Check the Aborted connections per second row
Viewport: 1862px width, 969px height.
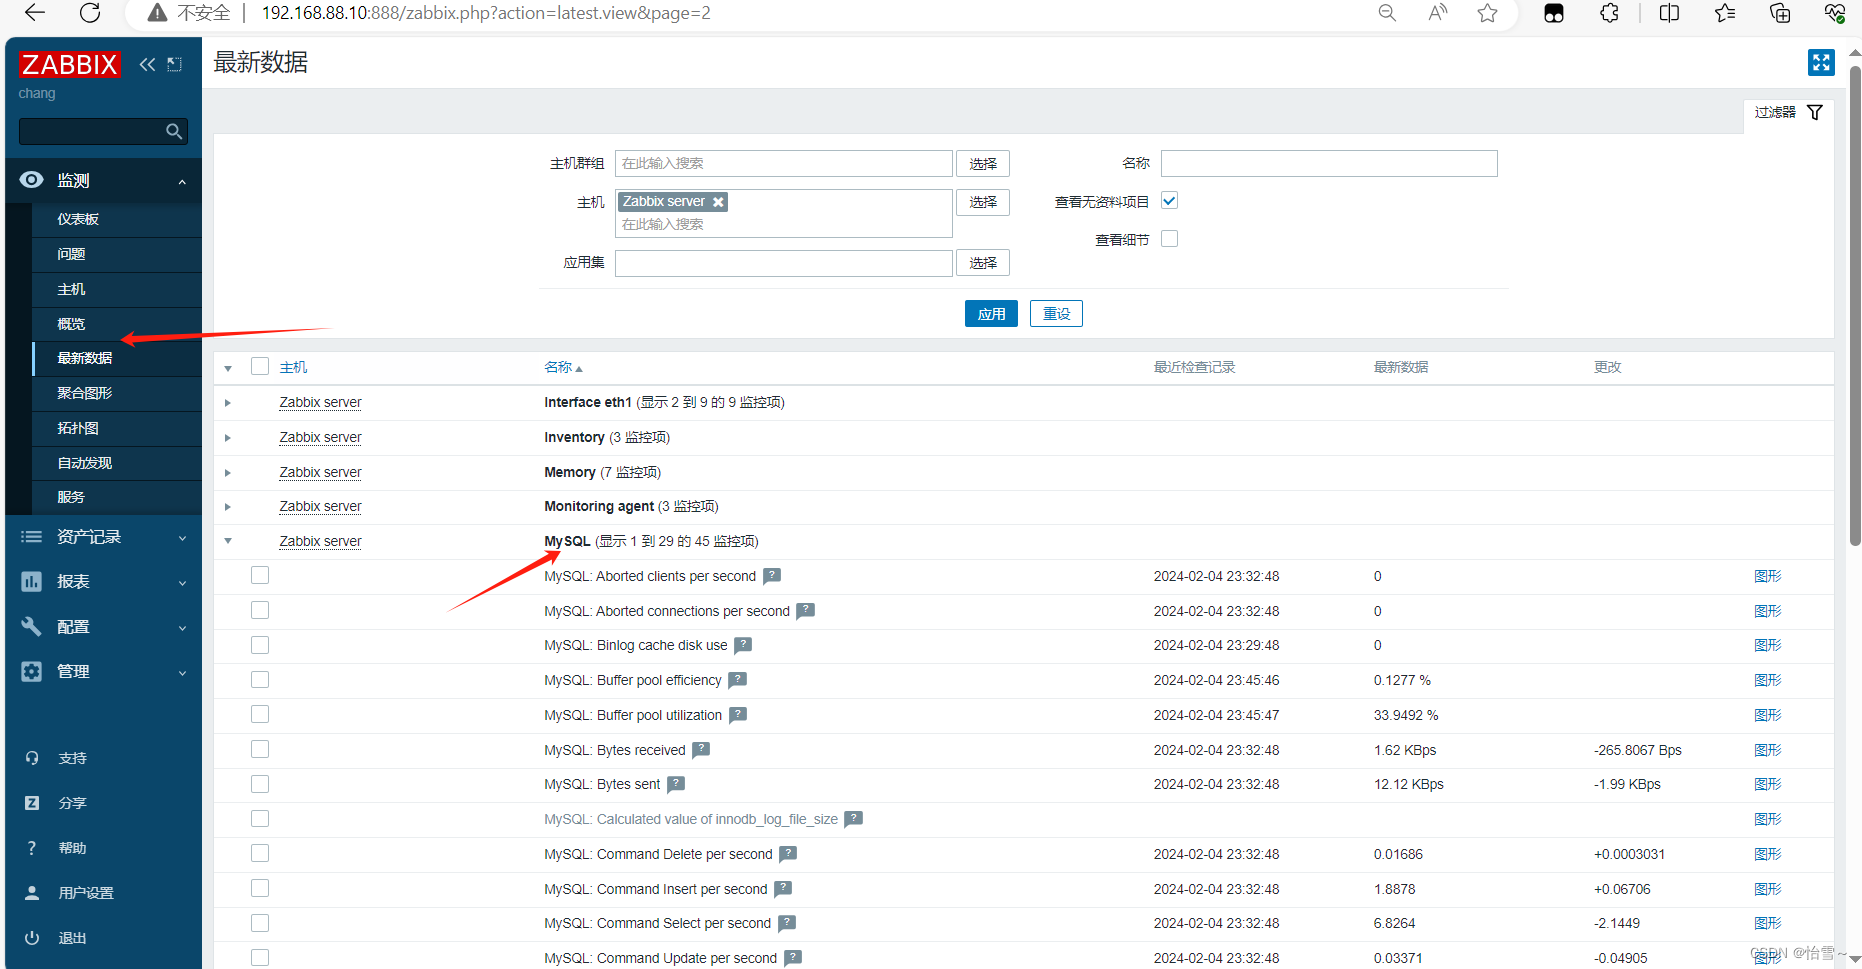coord(260,611)
